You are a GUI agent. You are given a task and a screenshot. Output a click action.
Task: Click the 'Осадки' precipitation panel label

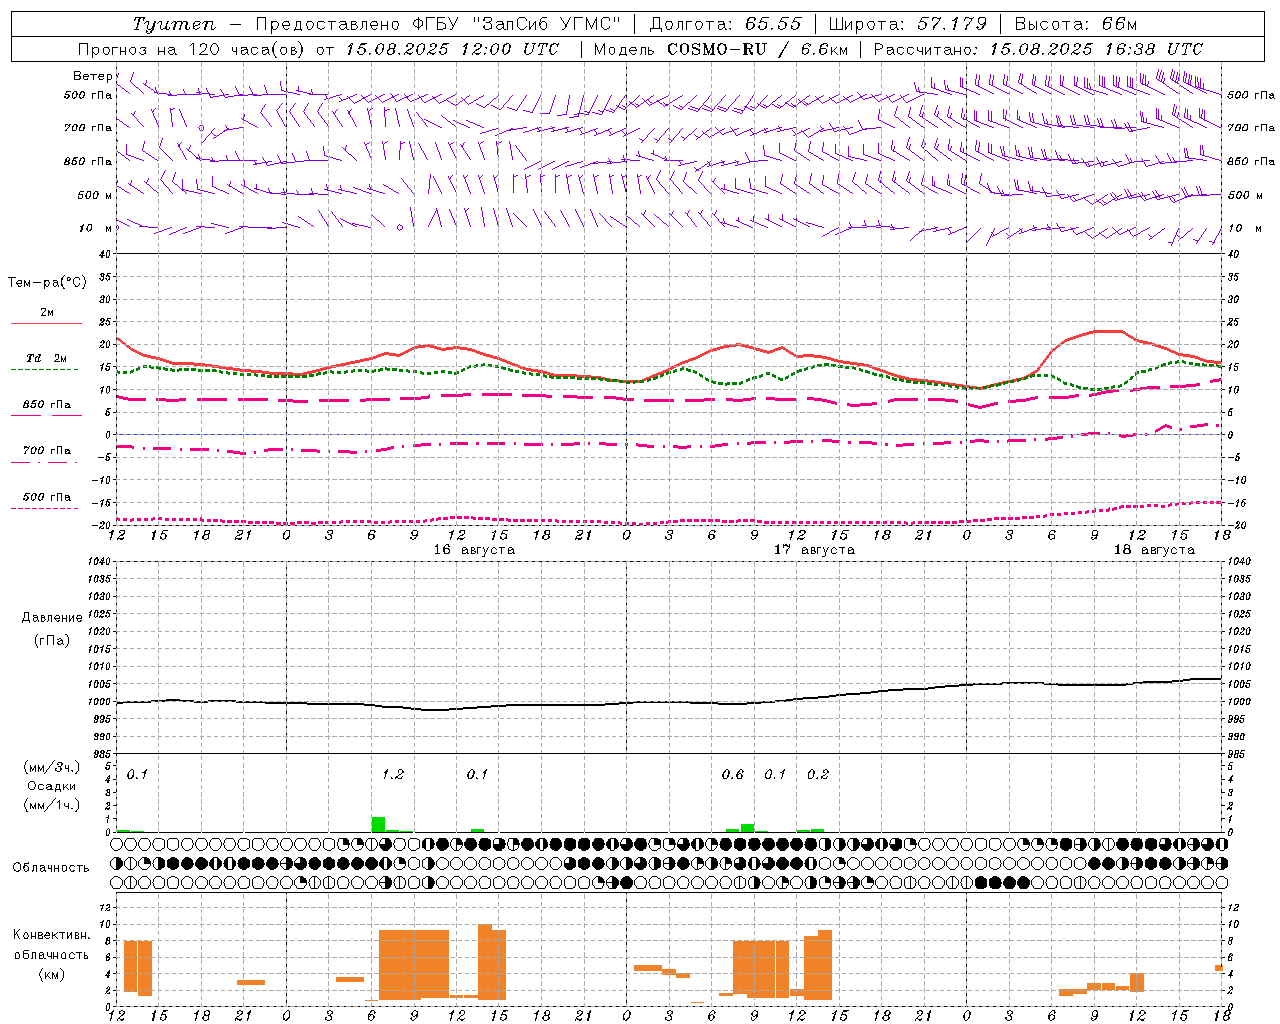click(51, 786)
